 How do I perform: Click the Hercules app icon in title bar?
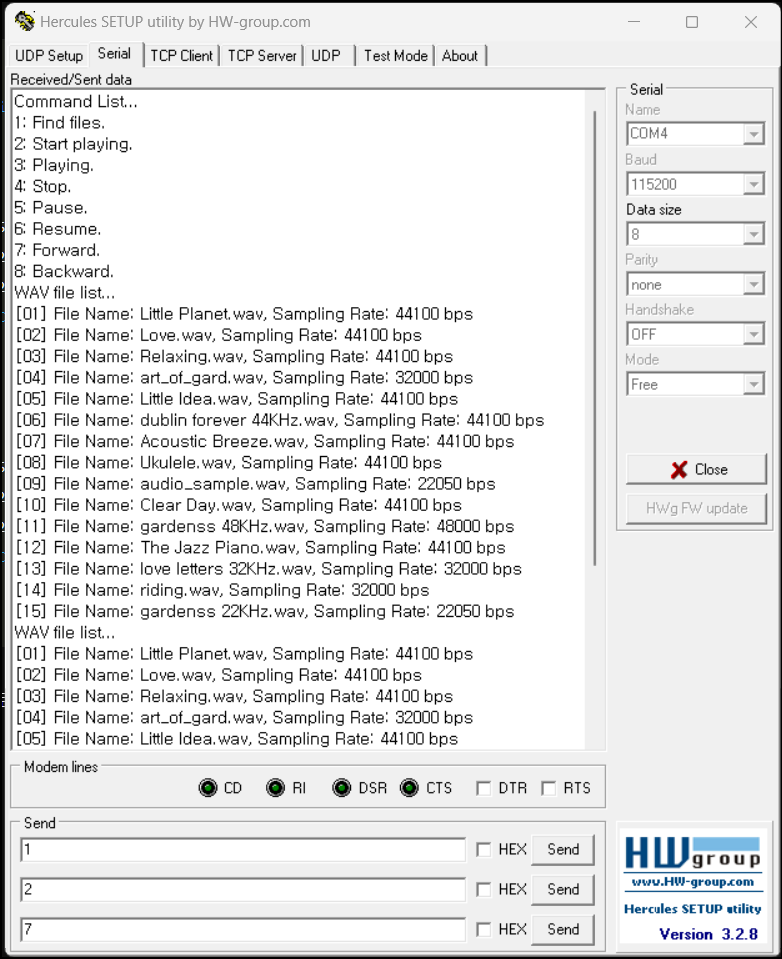click(x=24, y=21)
